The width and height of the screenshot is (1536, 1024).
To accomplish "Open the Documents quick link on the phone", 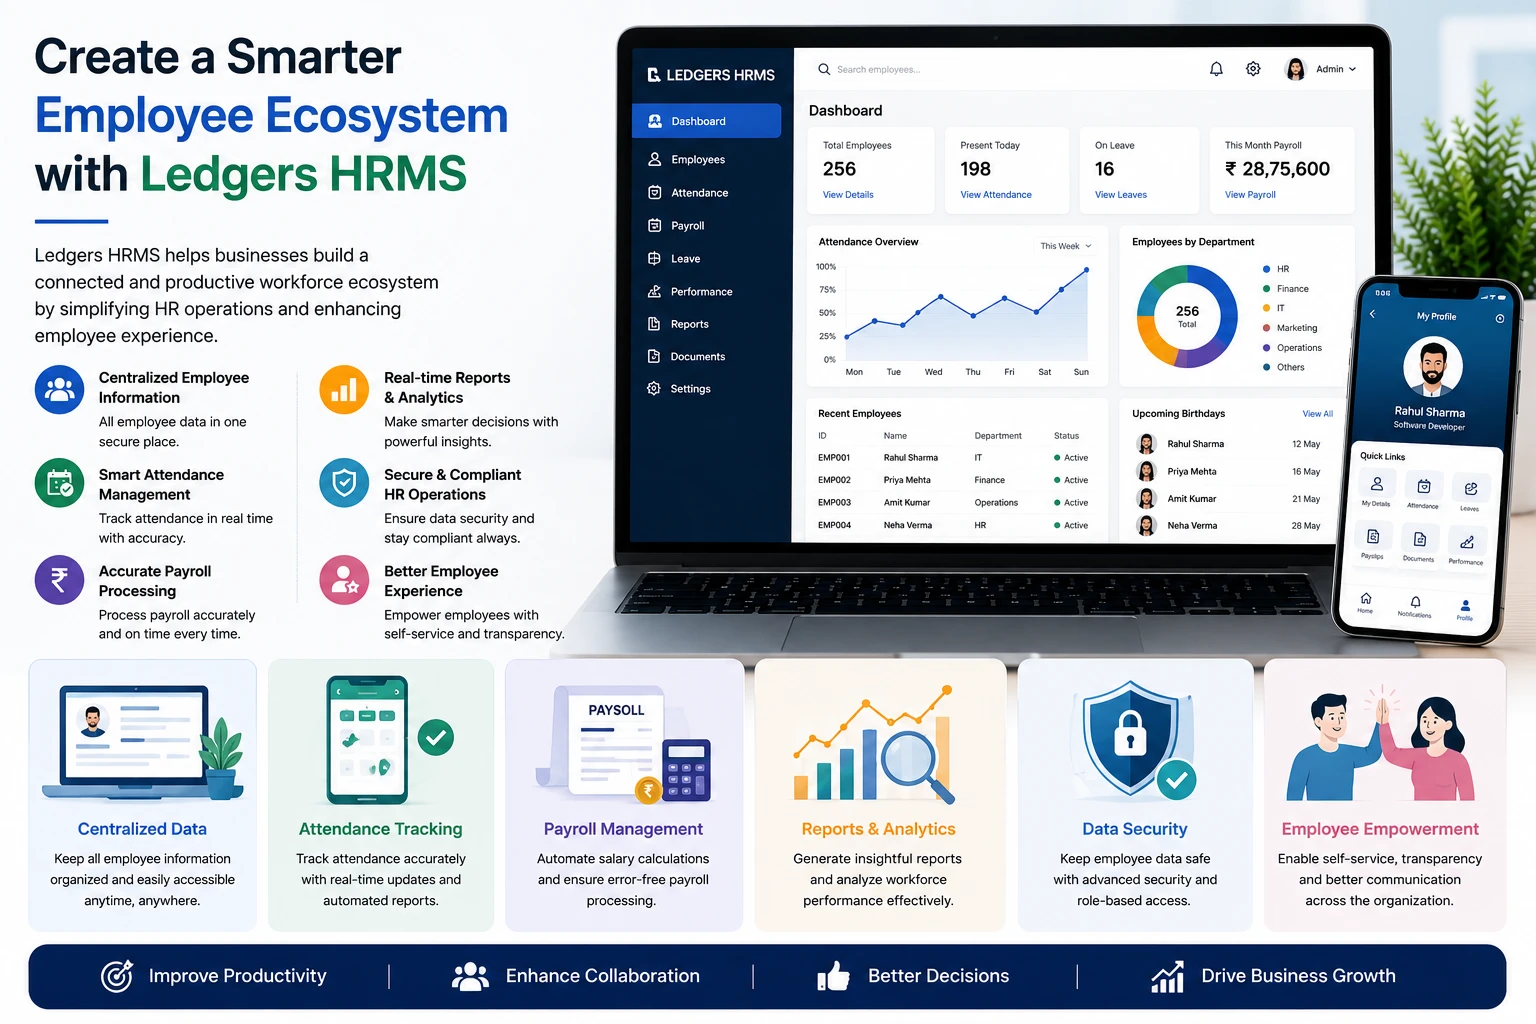I will (1419, 544).
